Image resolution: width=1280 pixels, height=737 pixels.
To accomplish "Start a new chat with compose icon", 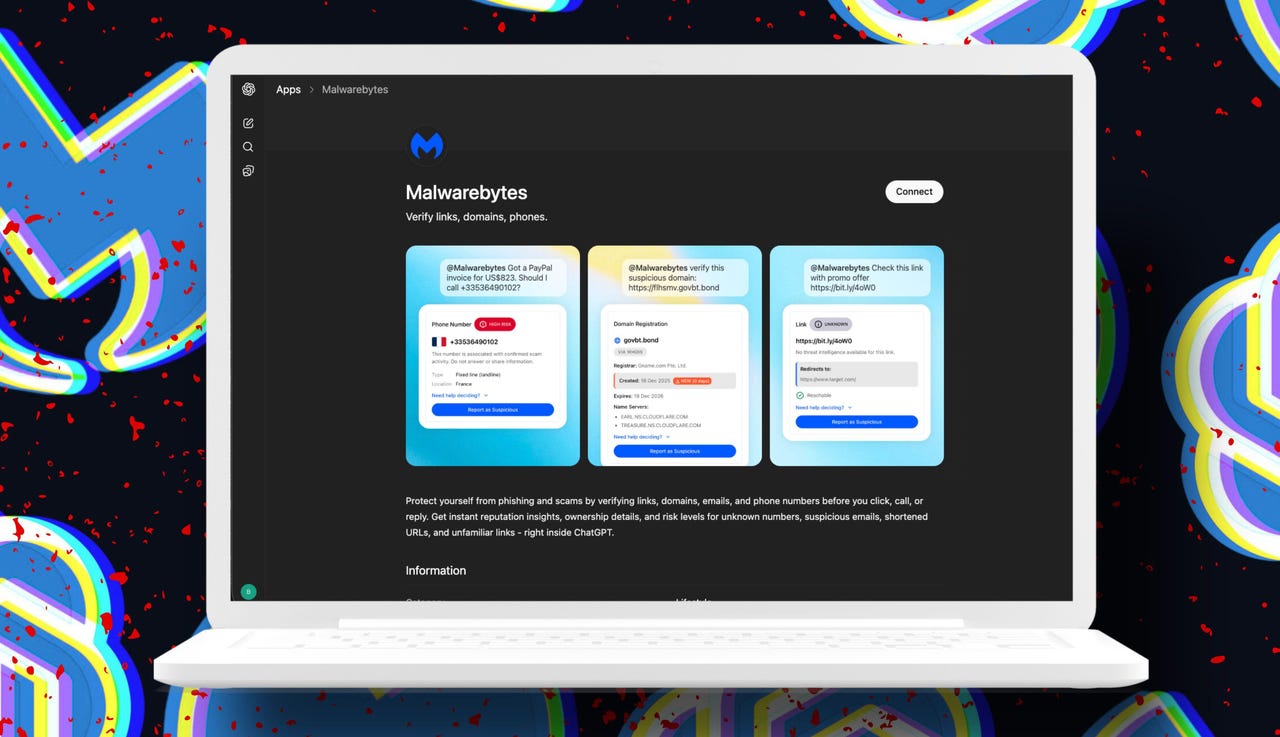I will [x=248, y=123].
